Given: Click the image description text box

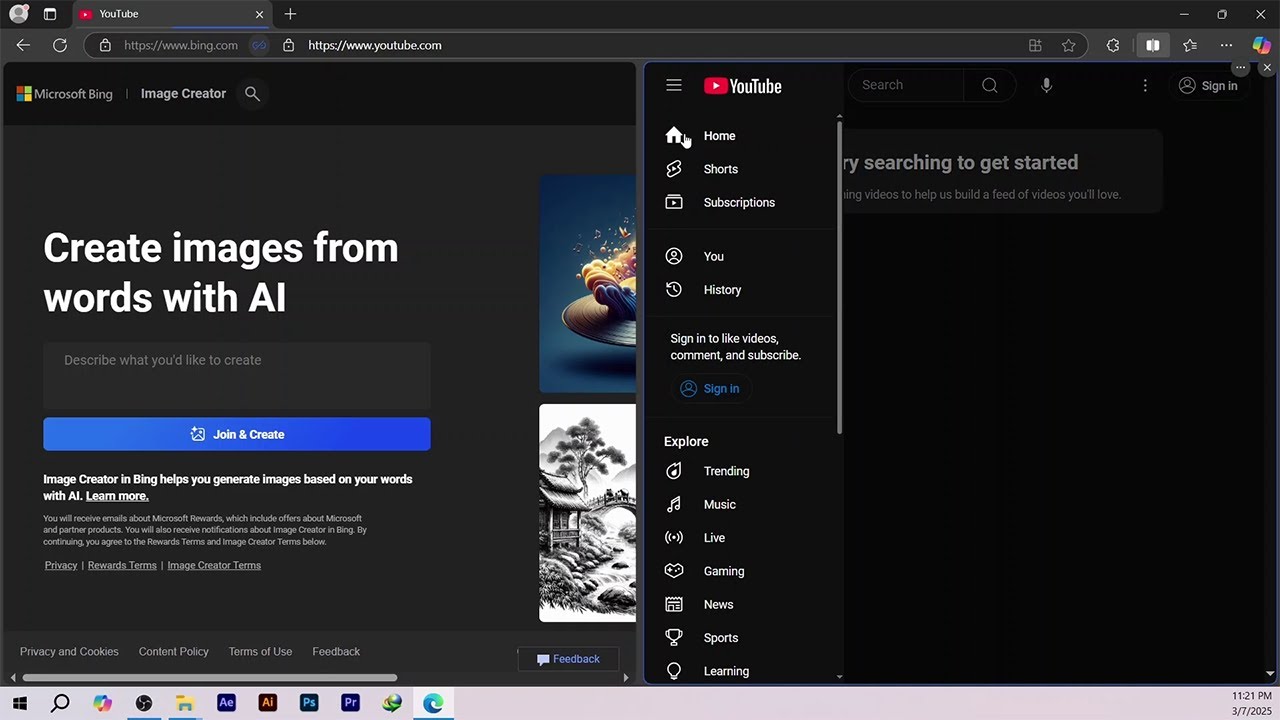Looking at the screenshot, I should tap(237, 374).
